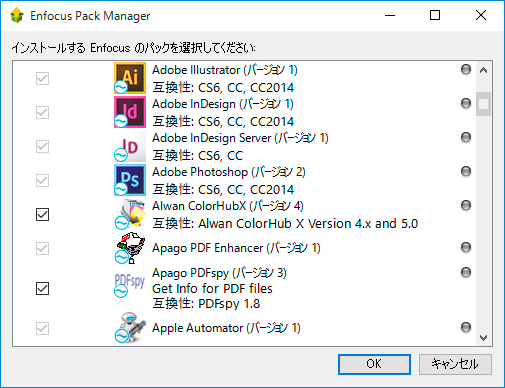Maximize the Enfocus Pack Manager window
505x388 pixels.
(435, 15)
